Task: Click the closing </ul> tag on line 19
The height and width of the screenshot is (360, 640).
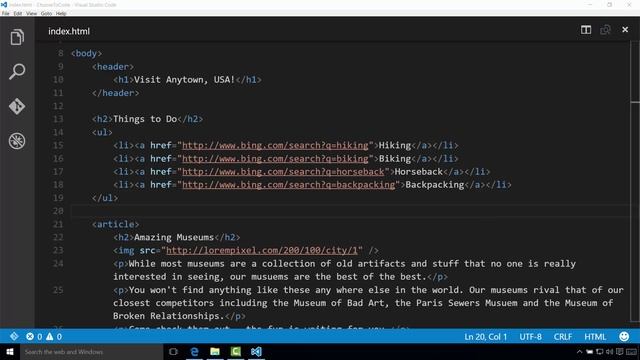Action: point(105,198)
